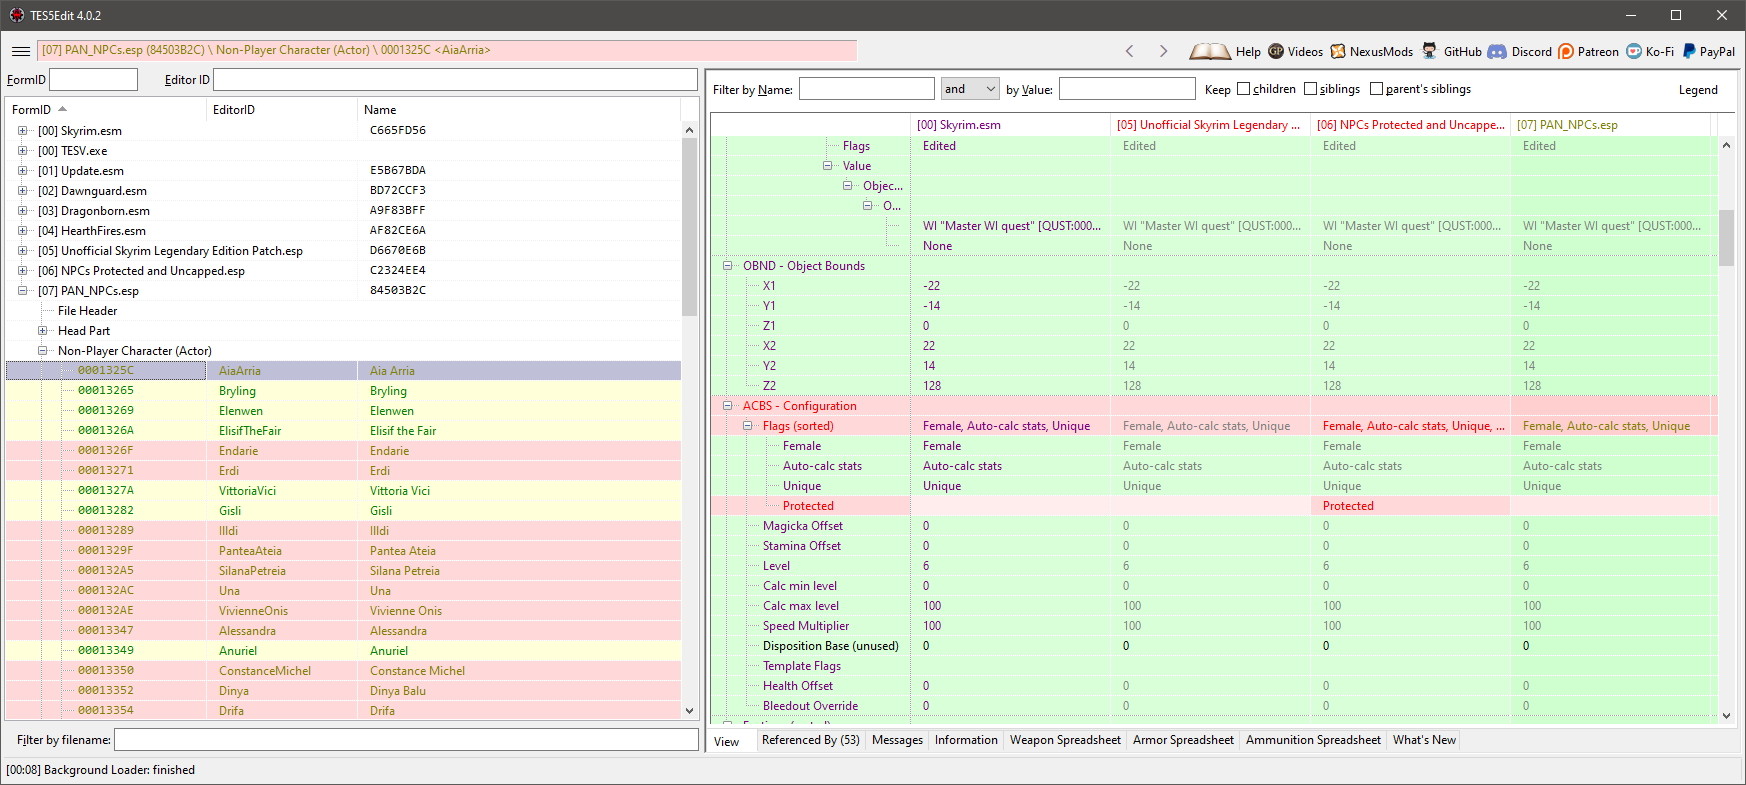Open the Discord icon
Viewport: 1746px width, 785px height.
[1497, 51]
